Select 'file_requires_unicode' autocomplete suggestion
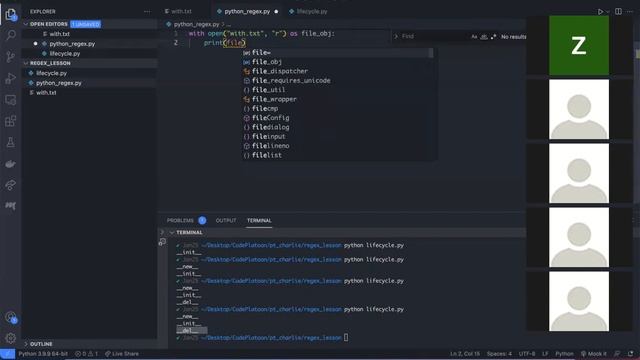640x360 pixels. click(x=338, y=81)
